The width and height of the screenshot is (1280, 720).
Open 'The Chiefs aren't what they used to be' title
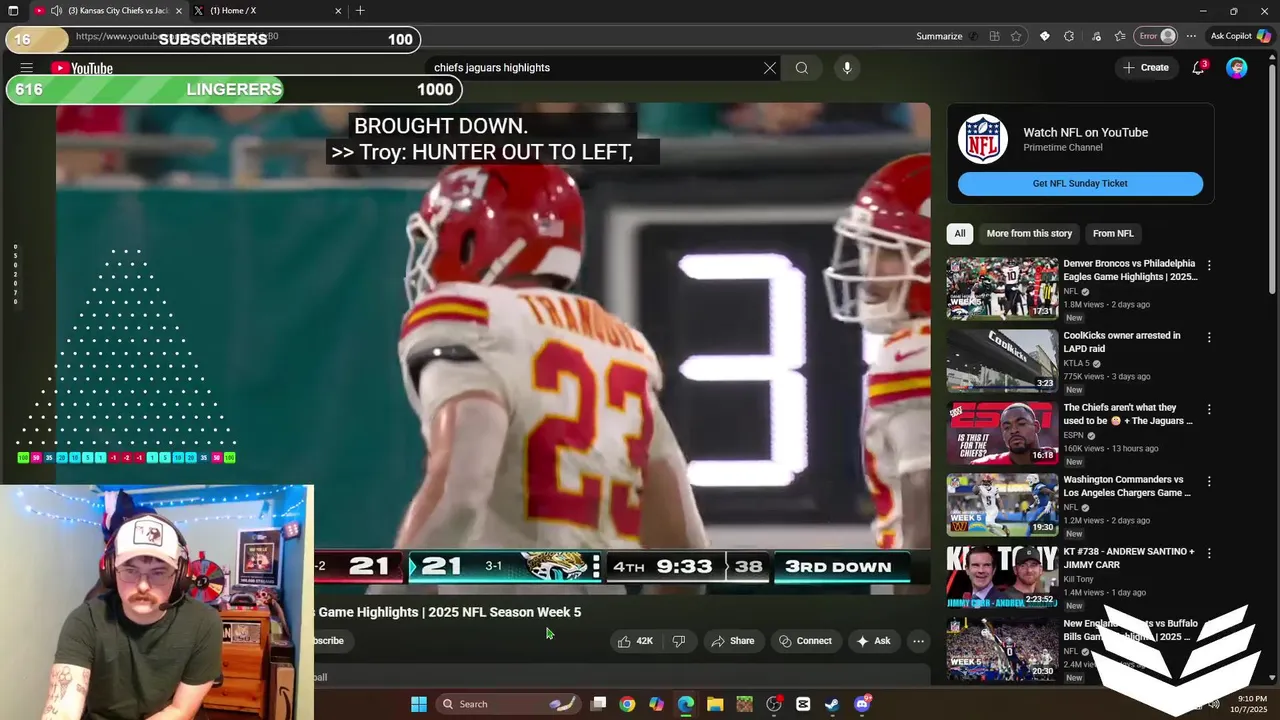pos(1128,414)
